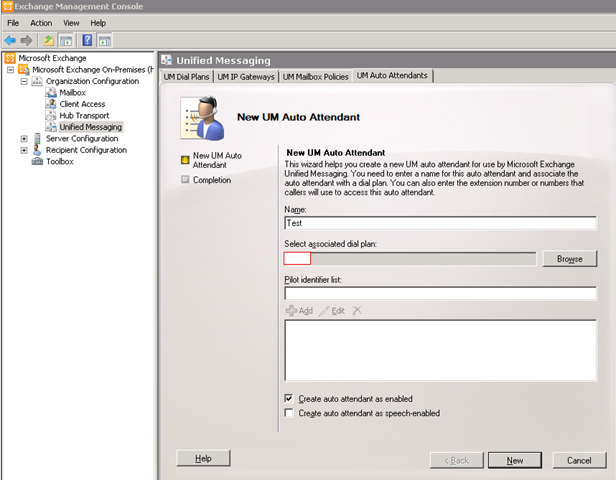Check Create auto attendant as speech-enabled
Screen dimensions: 616x480
[289, 413]
